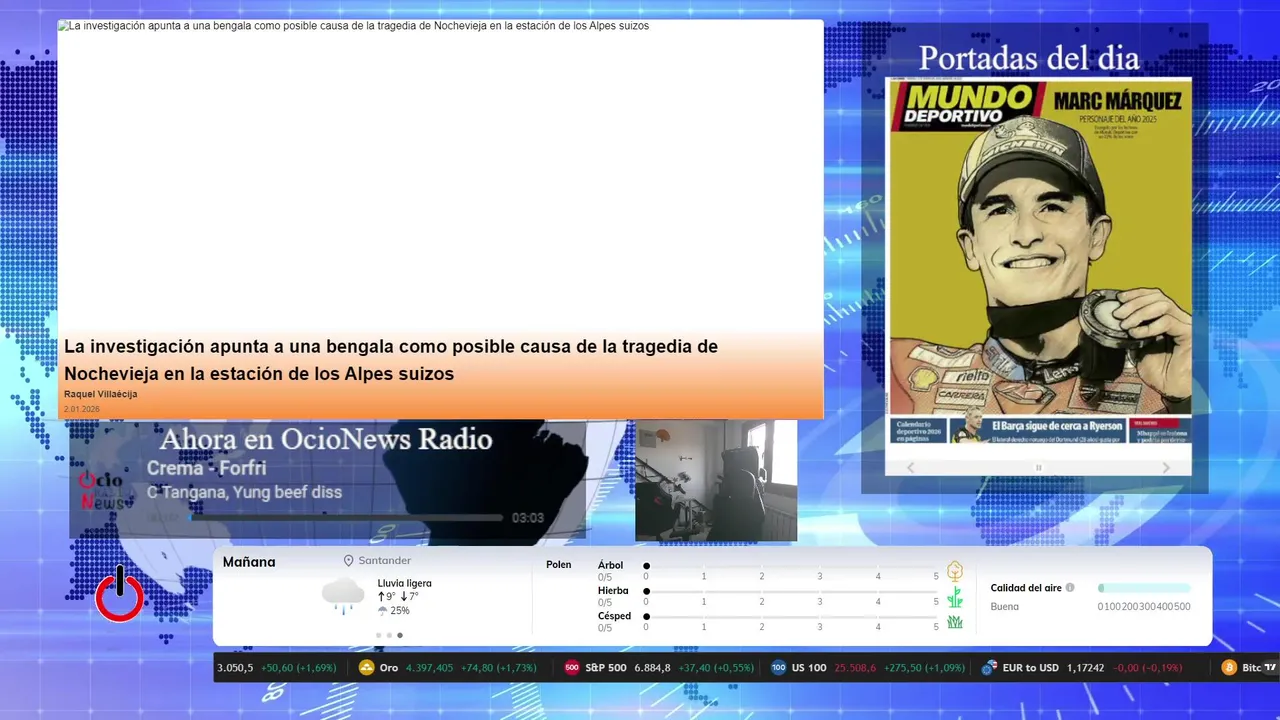Click the Árbol pollen level slider

(791, 567)
